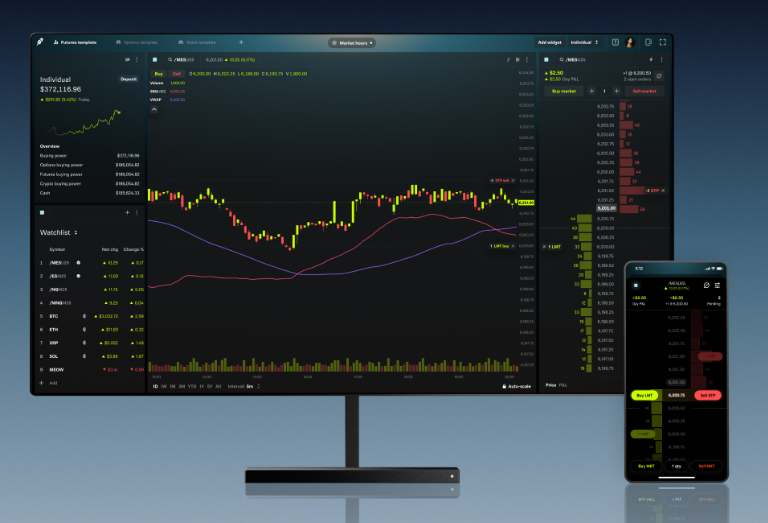Click the recenter icon beside open orders
The height and width of the screenshot is (523, 768).
659,76
